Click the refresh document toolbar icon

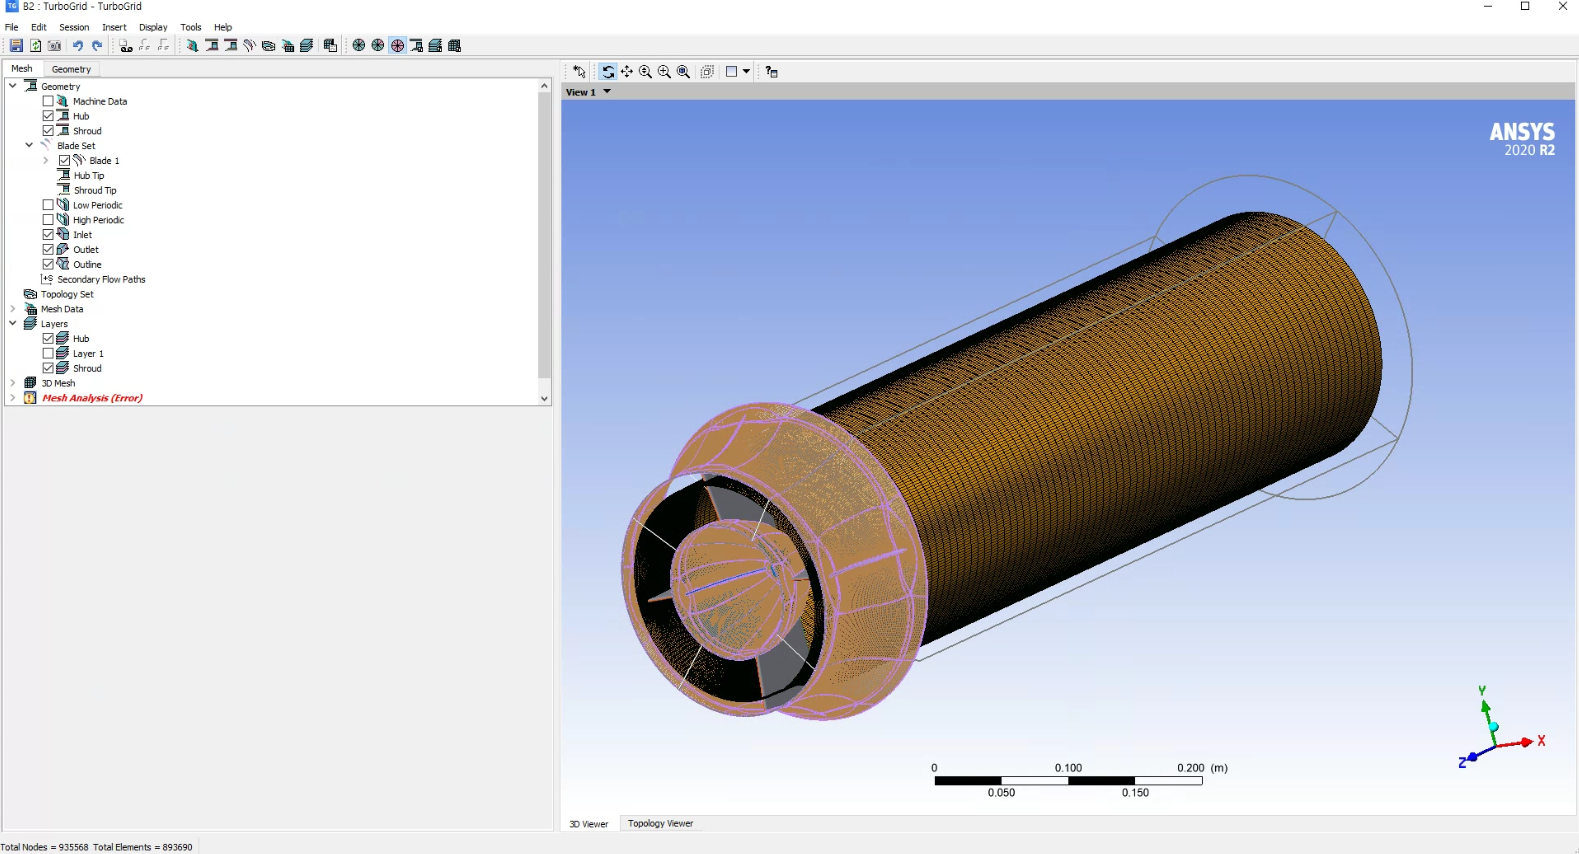(x=36, y=45)
